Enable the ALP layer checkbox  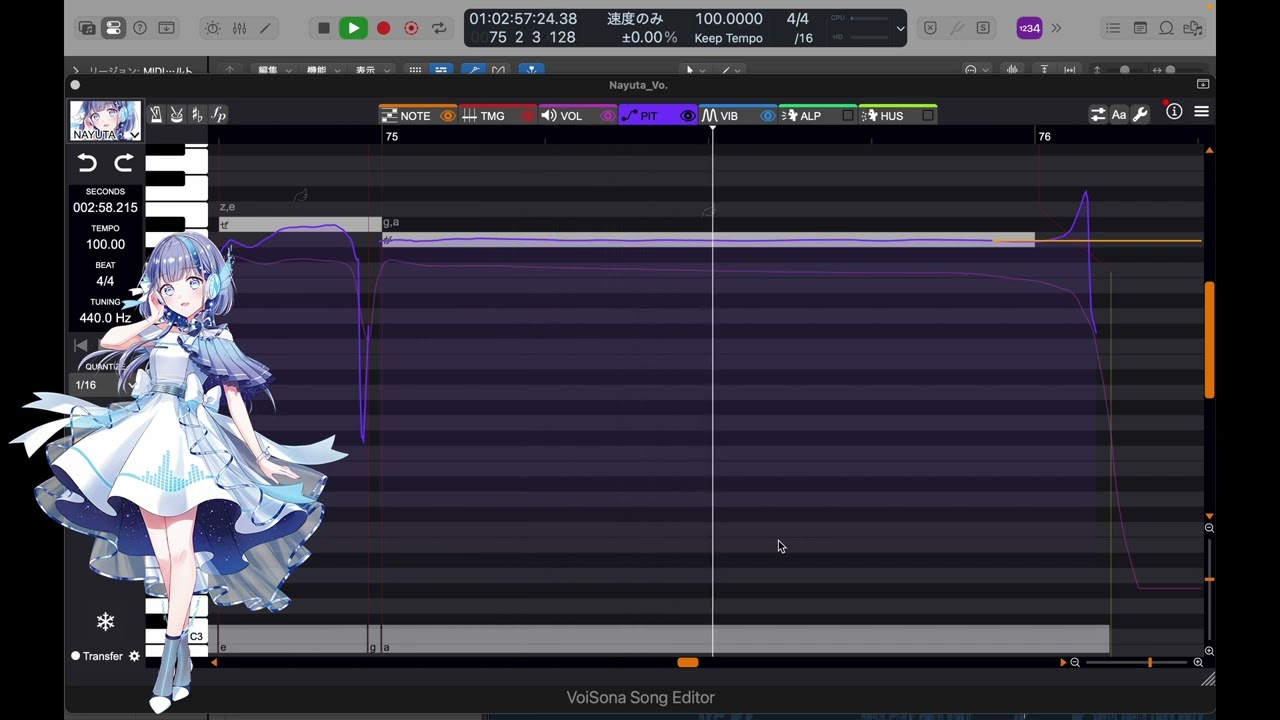click(848, 116)
